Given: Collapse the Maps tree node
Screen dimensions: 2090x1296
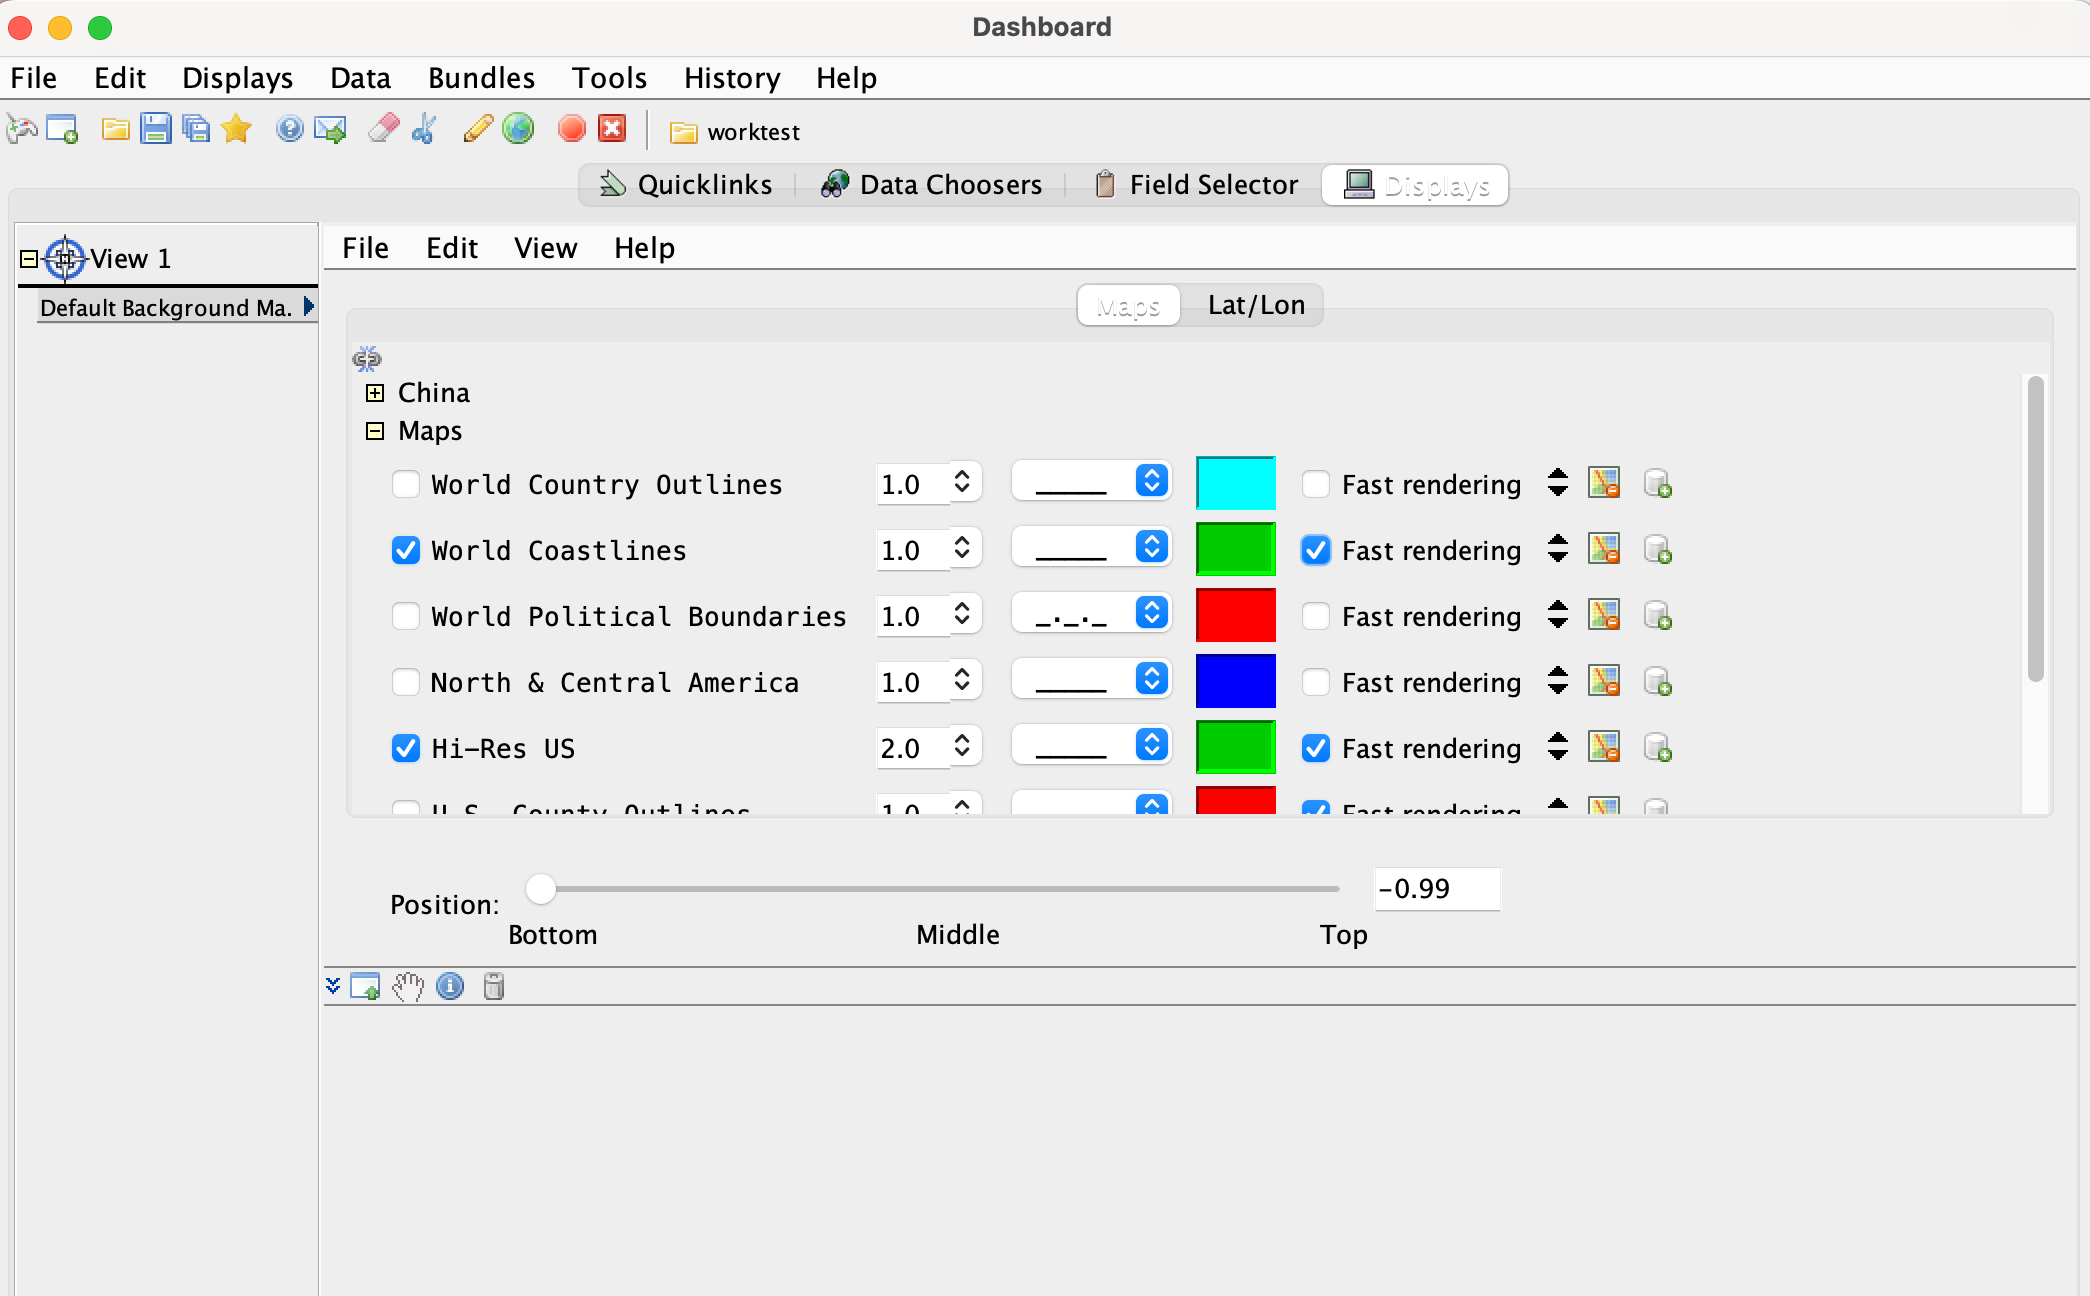Looking at the screenshot, I should [x=375, y=431].
